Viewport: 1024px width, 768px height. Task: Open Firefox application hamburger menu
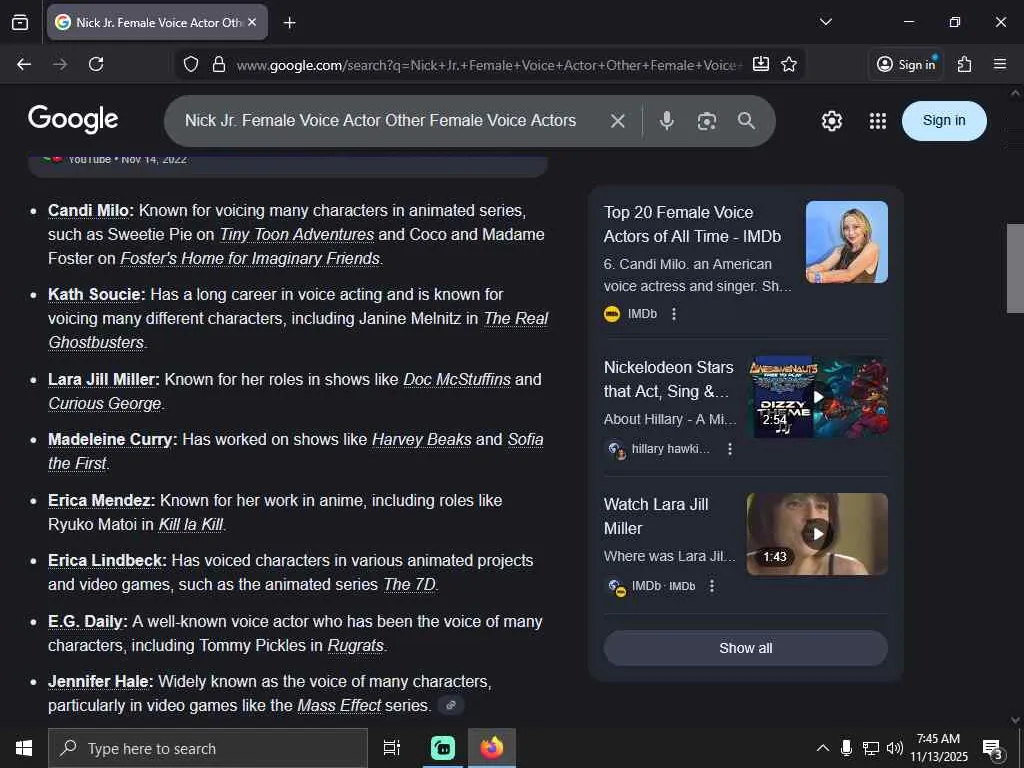click(1000, 64)
